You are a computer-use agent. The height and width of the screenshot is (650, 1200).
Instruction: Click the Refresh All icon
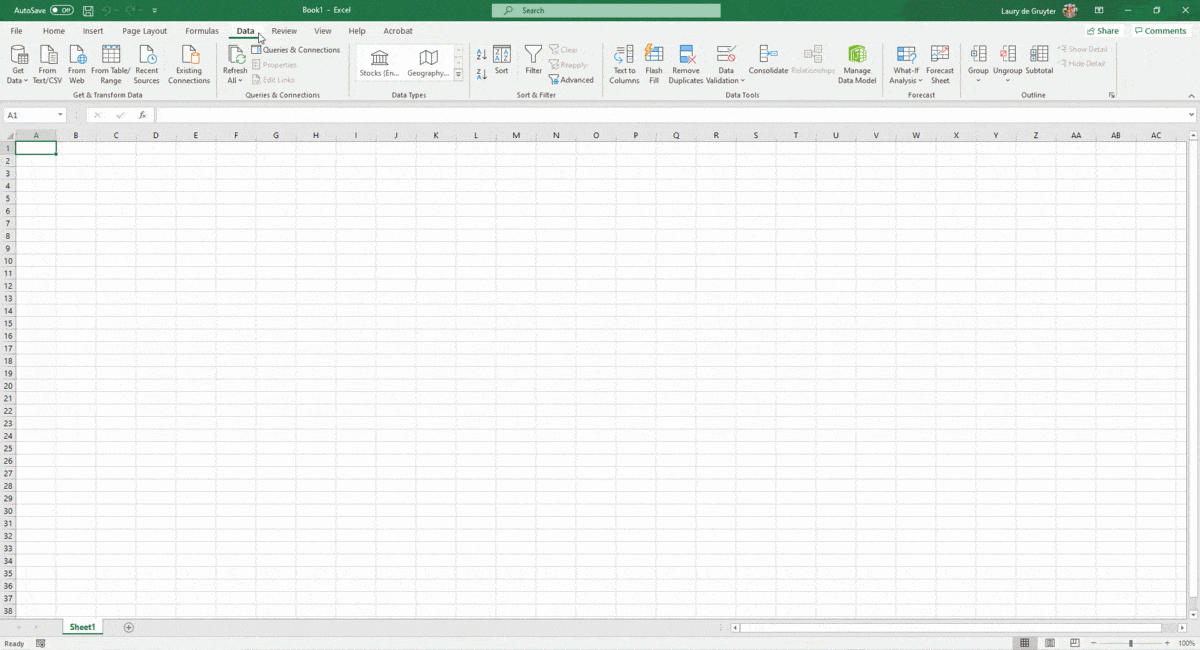pos(235,55)
